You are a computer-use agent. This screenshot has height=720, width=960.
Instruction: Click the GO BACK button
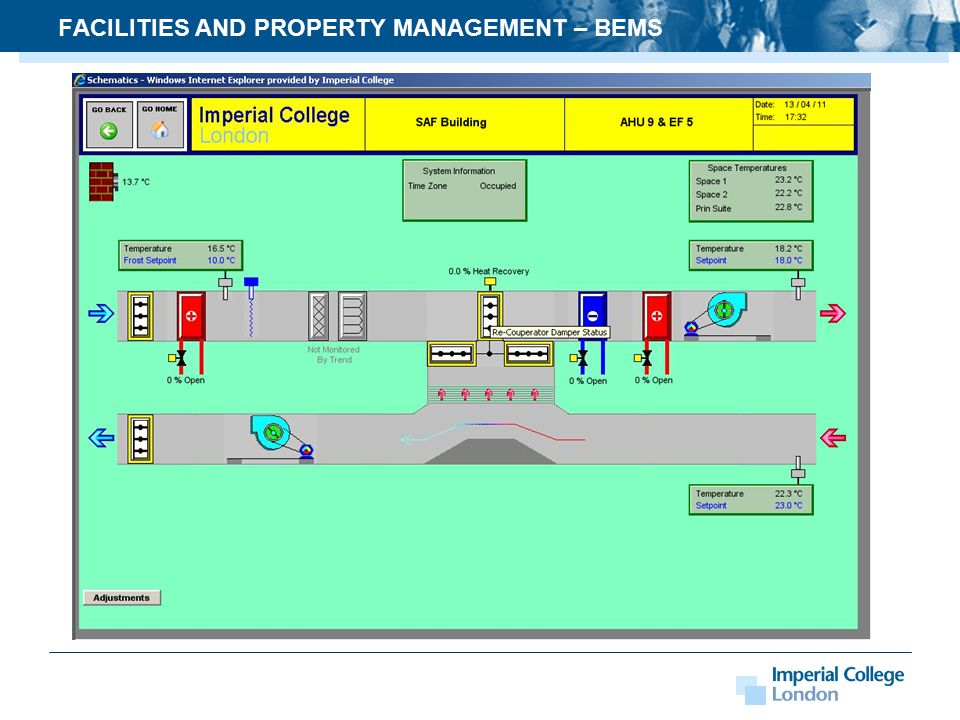click(109, 124)
